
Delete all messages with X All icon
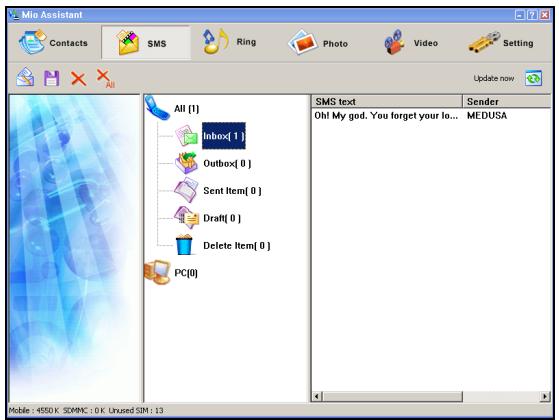click(x=106, y=78)
